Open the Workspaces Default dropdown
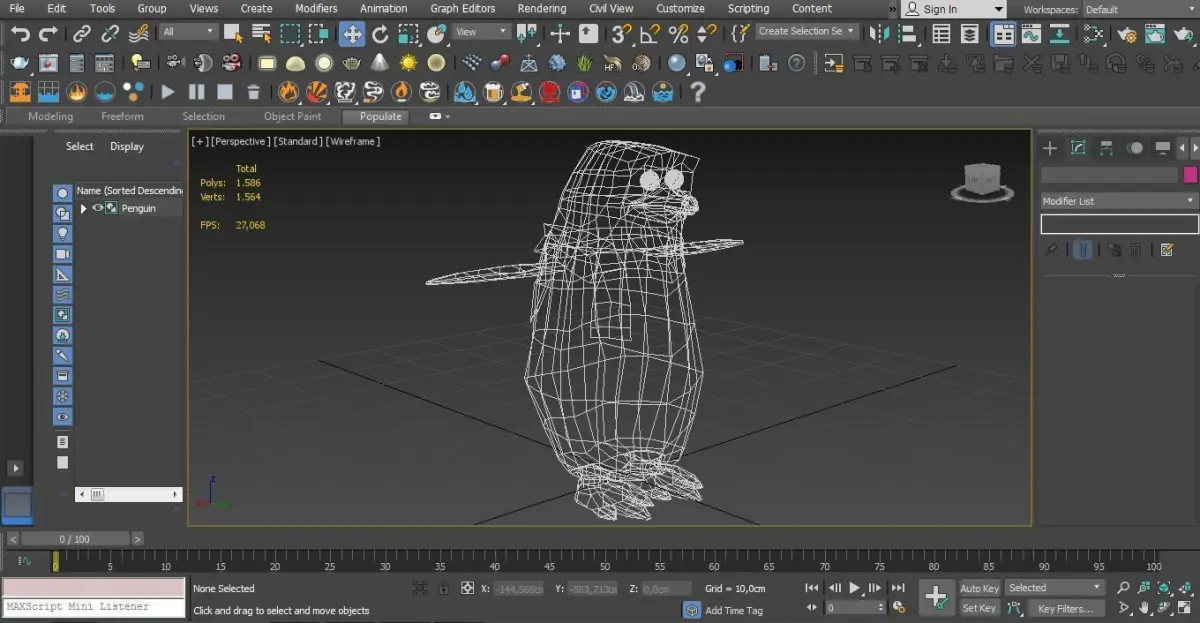 click(1140, 10)
